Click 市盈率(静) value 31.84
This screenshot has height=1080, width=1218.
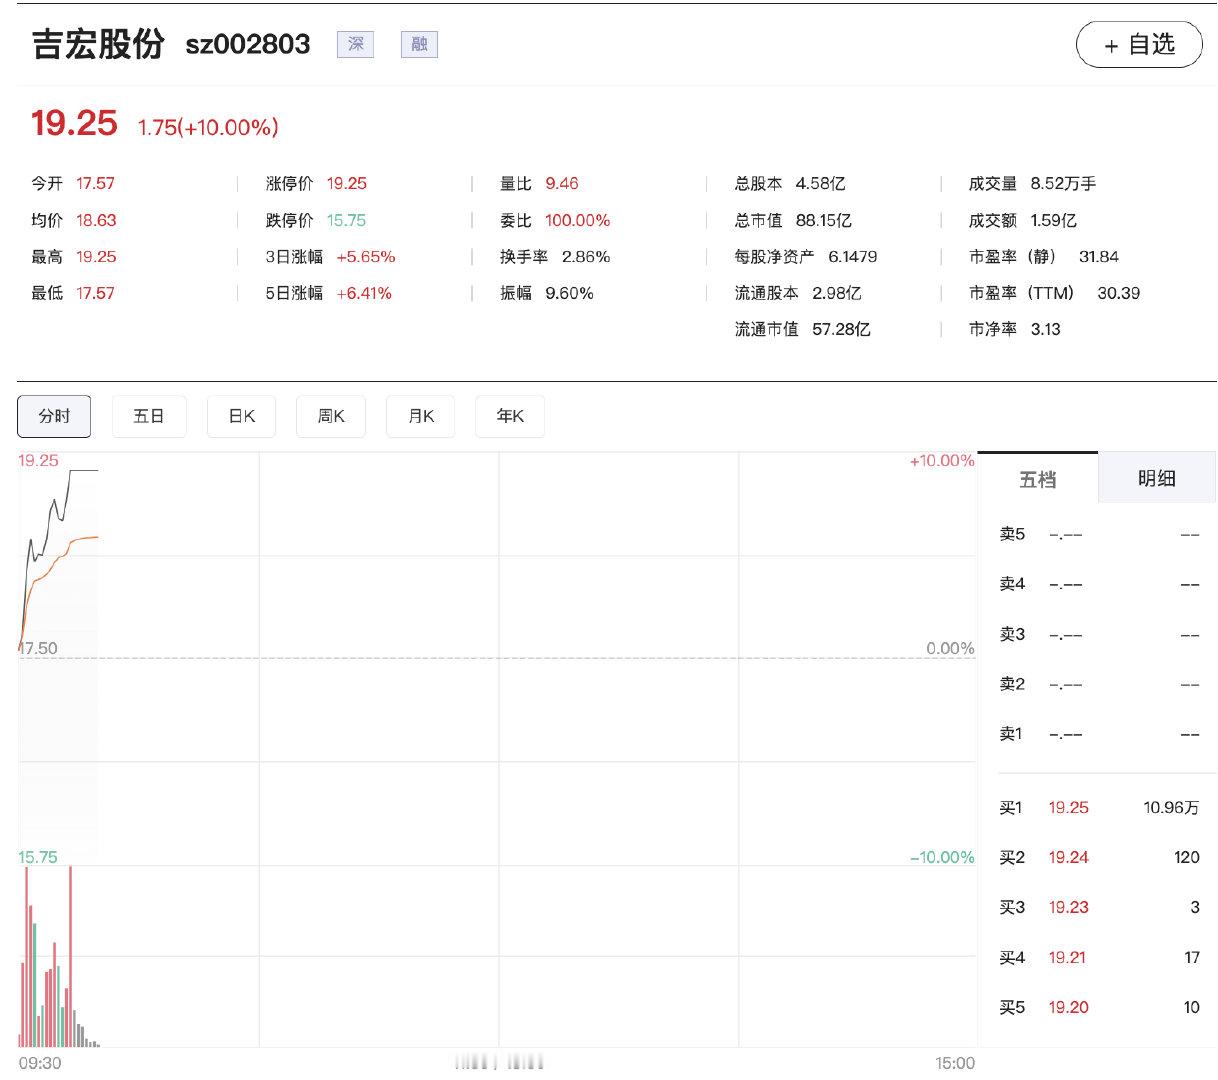[1099, 257]
